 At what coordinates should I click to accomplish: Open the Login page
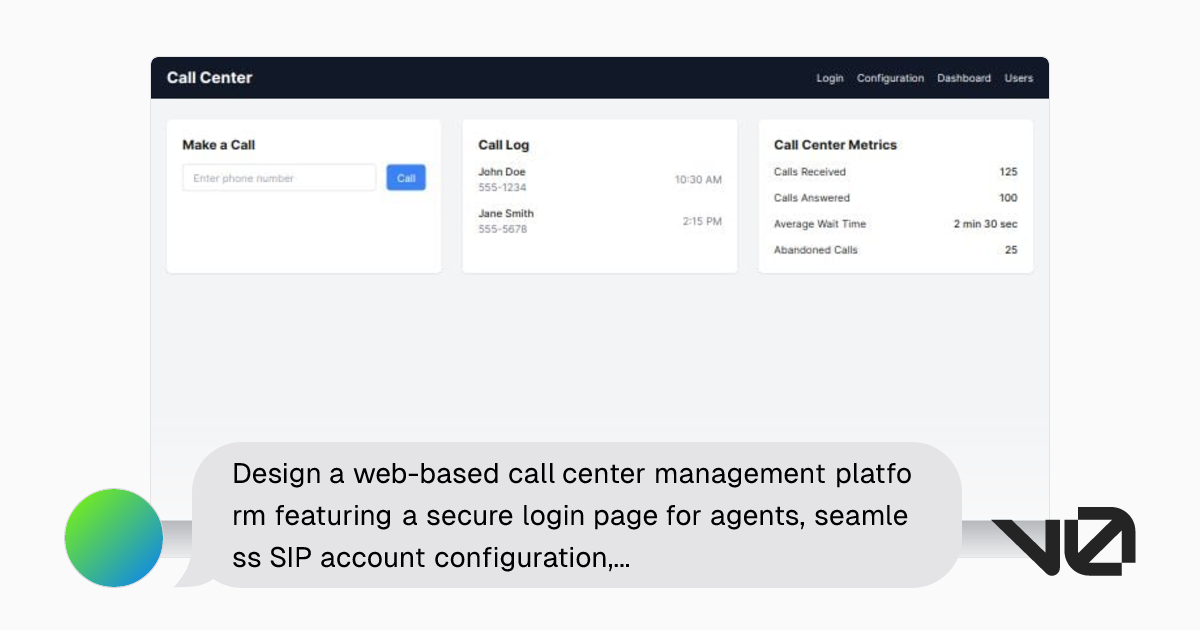(x=829, y=78)
